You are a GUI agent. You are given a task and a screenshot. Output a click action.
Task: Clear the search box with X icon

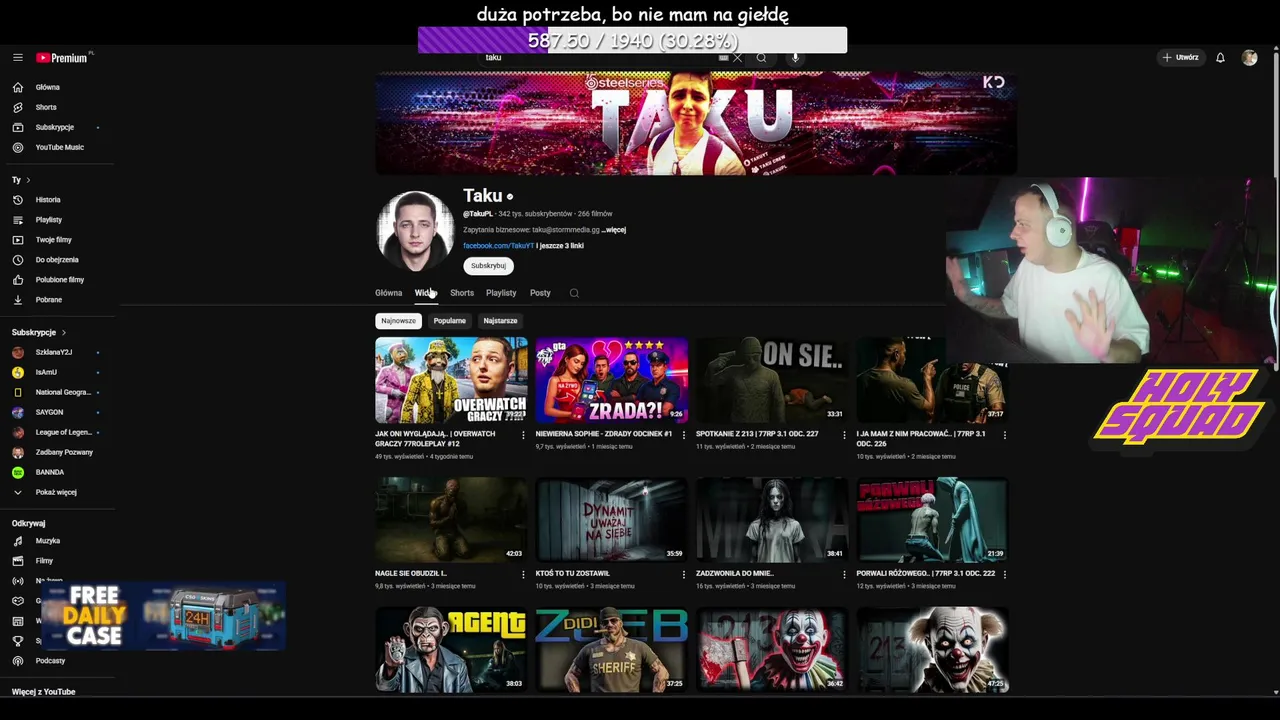pyautogui.click(x=738, y=58)
